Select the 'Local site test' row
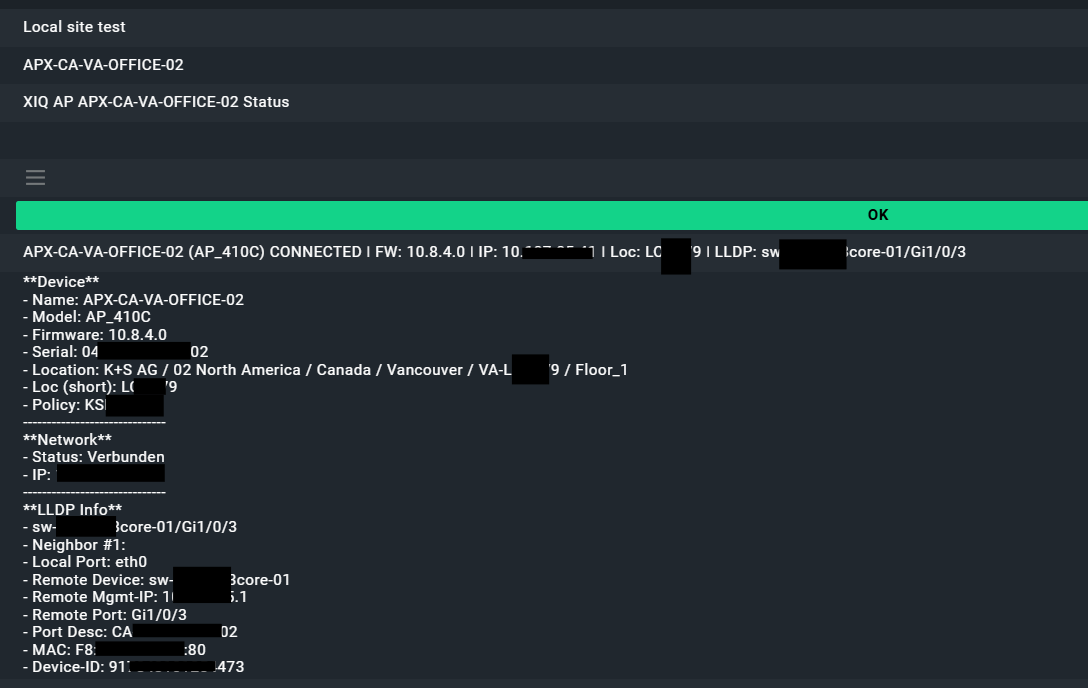This screenshot has width=1088, height=688. coord(75,27)
